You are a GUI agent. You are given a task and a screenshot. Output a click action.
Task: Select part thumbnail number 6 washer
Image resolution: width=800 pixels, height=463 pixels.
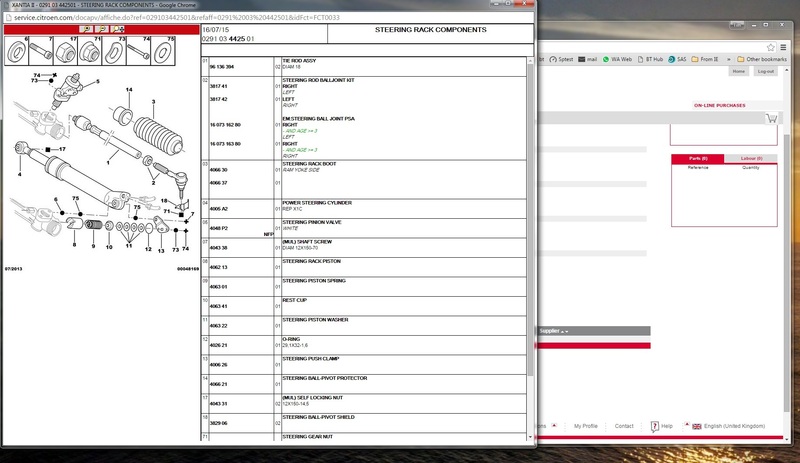tap(16, 51)
